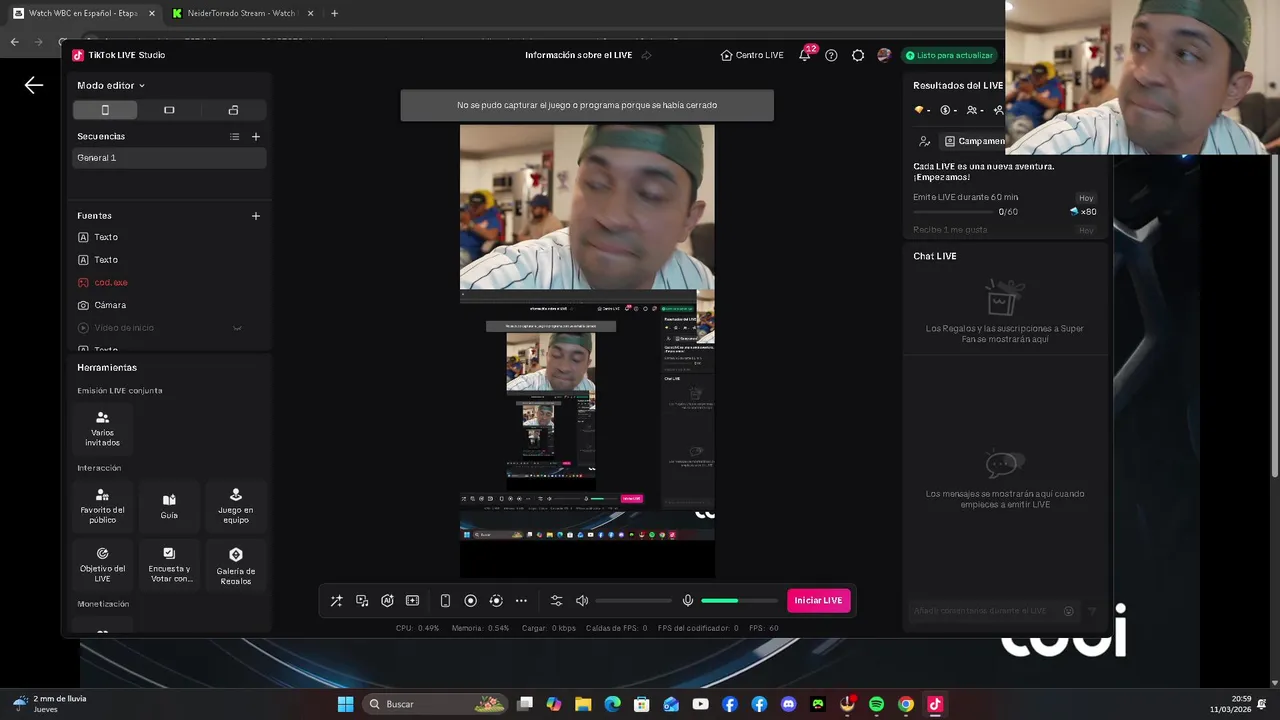The height and width of the screenshot is (720, 1280).
Task: Select the dual-screen layout mode
Action: pyautogui.click(x=233, y=110)
